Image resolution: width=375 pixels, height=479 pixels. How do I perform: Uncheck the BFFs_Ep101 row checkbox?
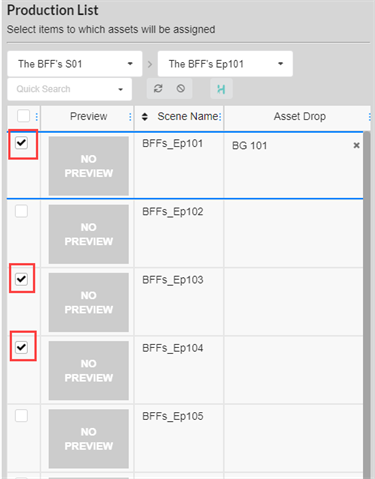(x=22, y=143)
